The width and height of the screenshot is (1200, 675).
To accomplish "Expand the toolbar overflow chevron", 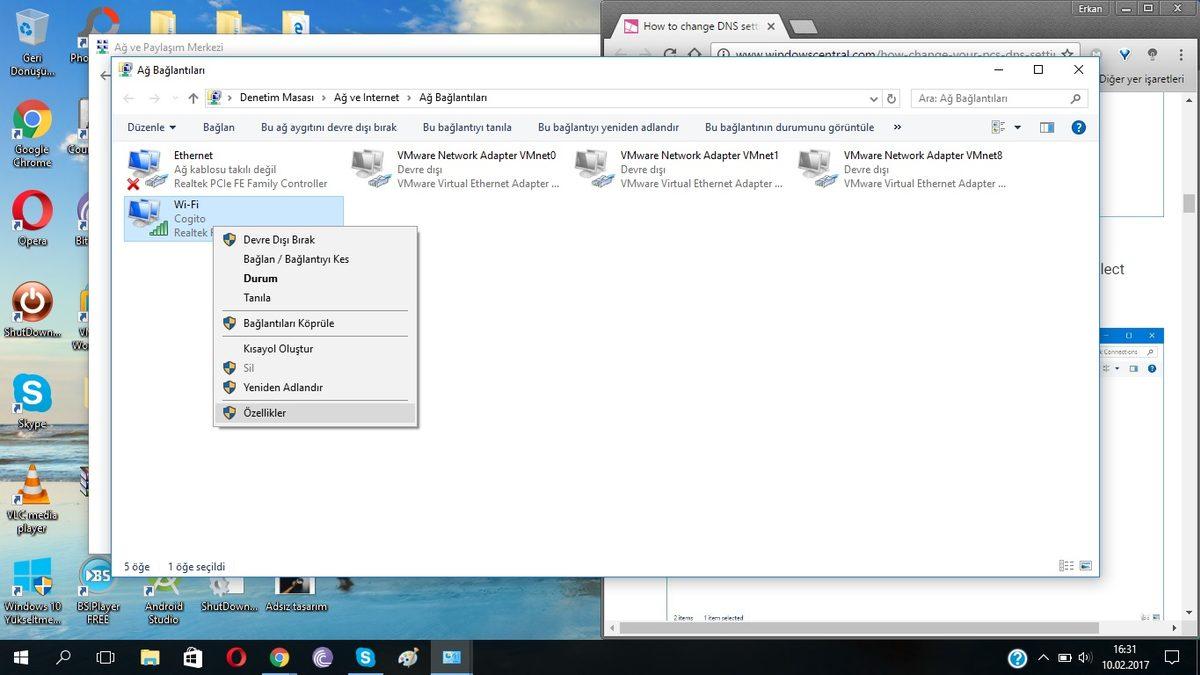I will pos(896,127).
